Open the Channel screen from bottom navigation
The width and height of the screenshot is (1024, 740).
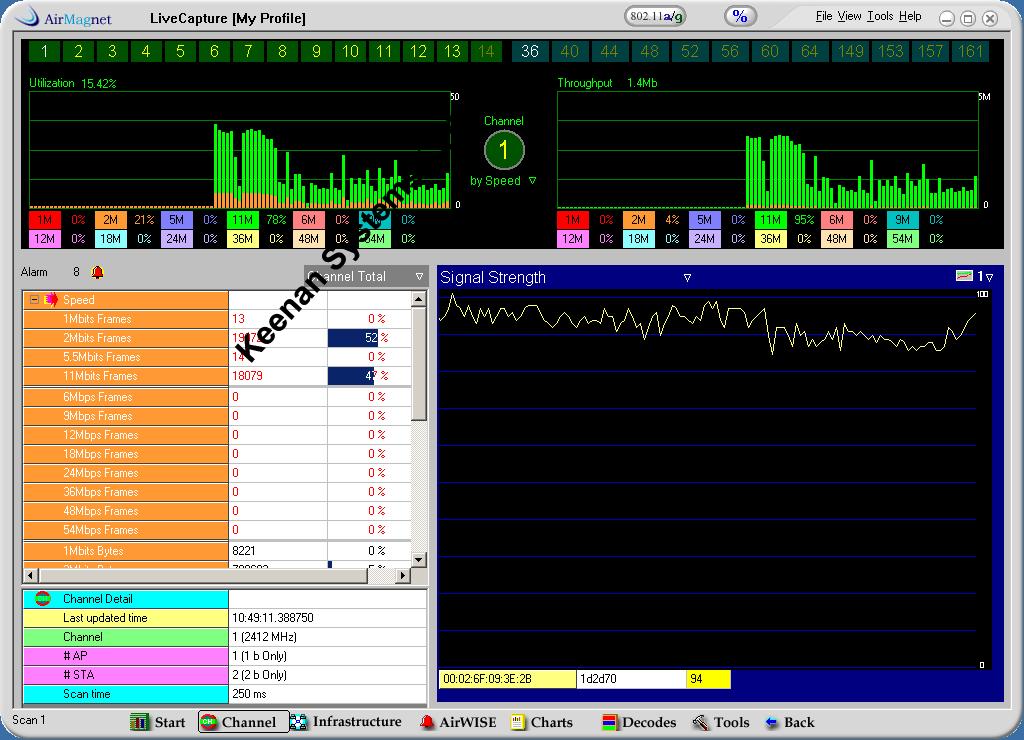[243, 722]
